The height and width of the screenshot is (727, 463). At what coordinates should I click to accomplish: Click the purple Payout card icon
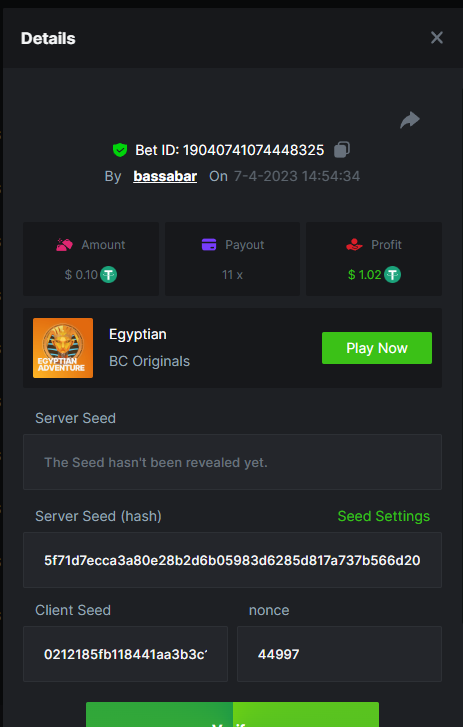tap(209, 244)
